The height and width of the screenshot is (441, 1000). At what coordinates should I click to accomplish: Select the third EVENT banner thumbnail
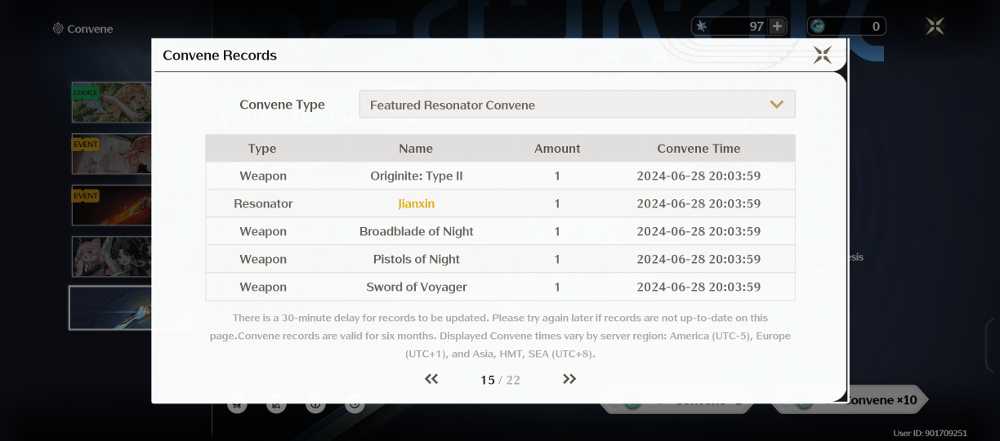111,206
